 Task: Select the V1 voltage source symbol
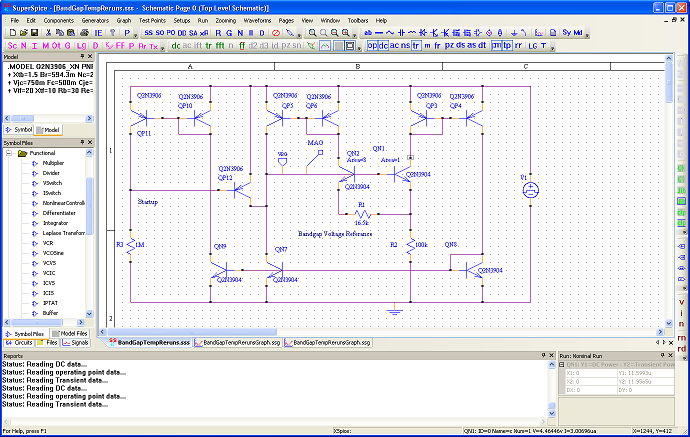(x=530, y=190)
